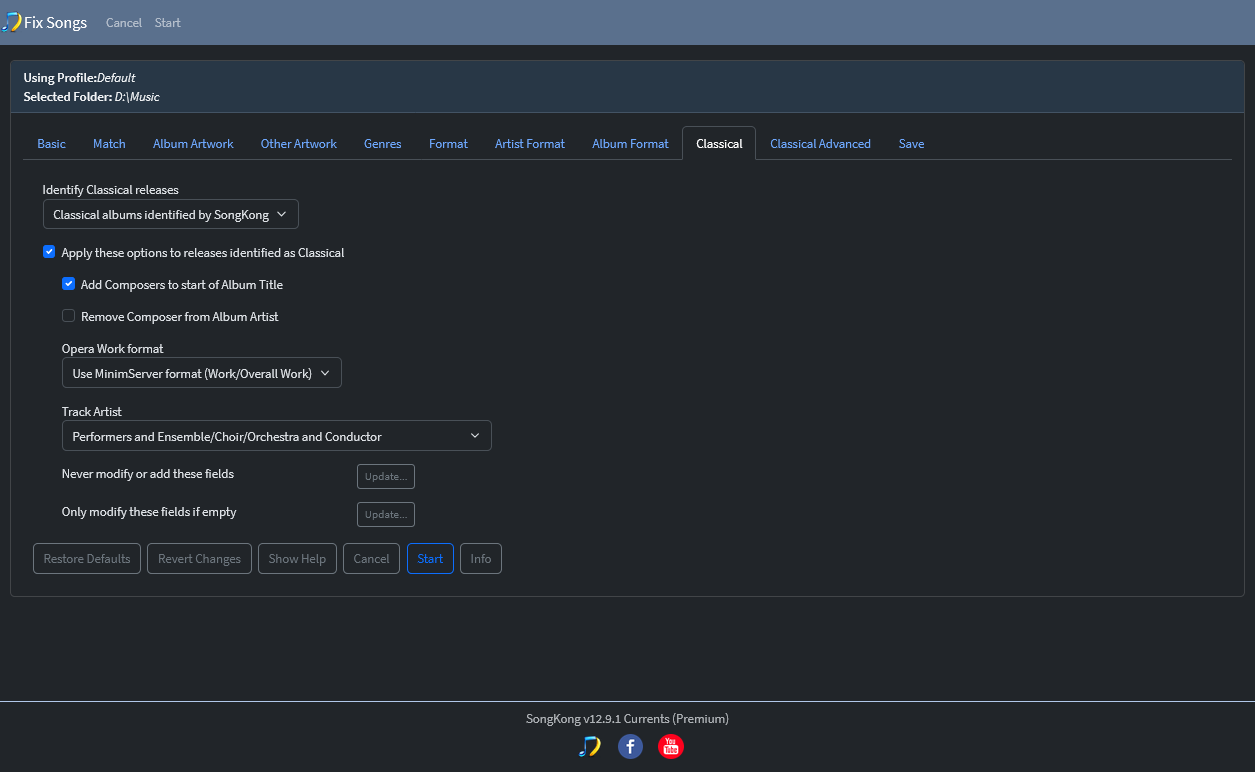Click Update for Never modify or add fields
This screenshot has height=772, width=1255.
click(x=386, y=476)
